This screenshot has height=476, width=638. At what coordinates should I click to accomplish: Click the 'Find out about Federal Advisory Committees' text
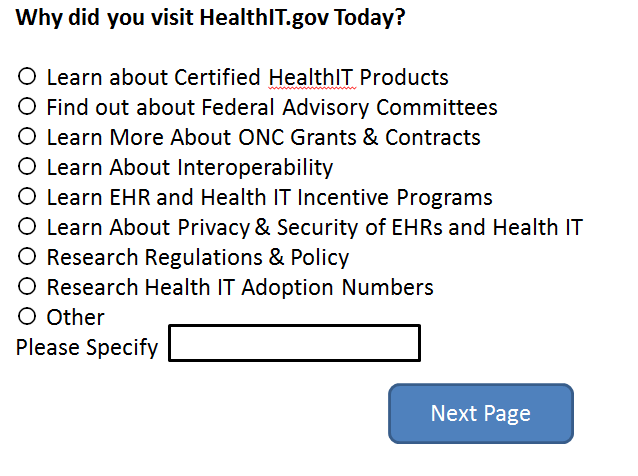point(272,107)
